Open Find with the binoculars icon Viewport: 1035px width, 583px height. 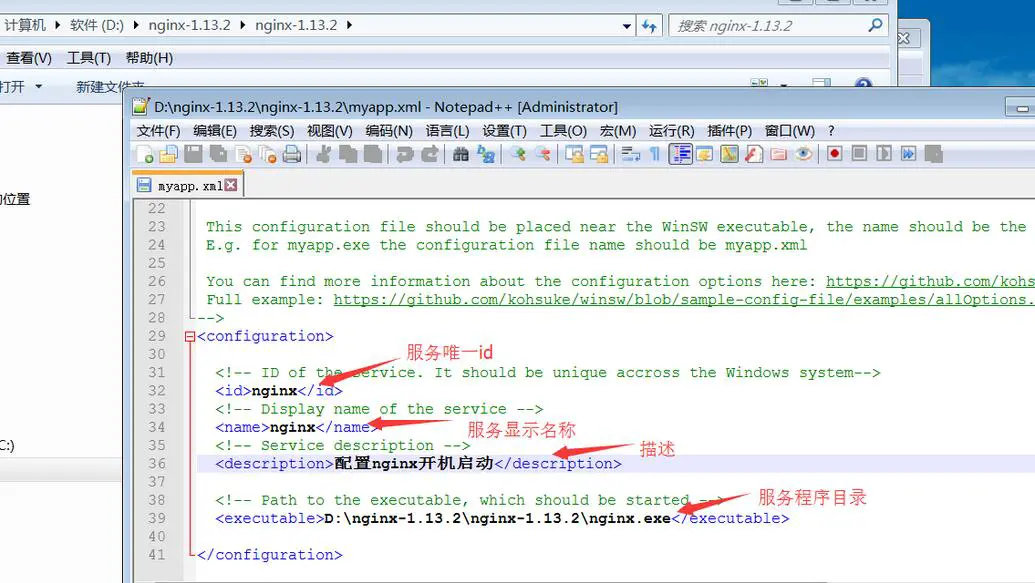tap(461, 154)
